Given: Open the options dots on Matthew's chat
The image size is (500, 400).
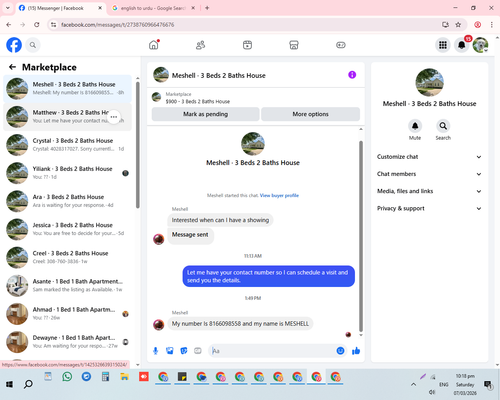Looking at the screenshot, I should coord(114,117).
